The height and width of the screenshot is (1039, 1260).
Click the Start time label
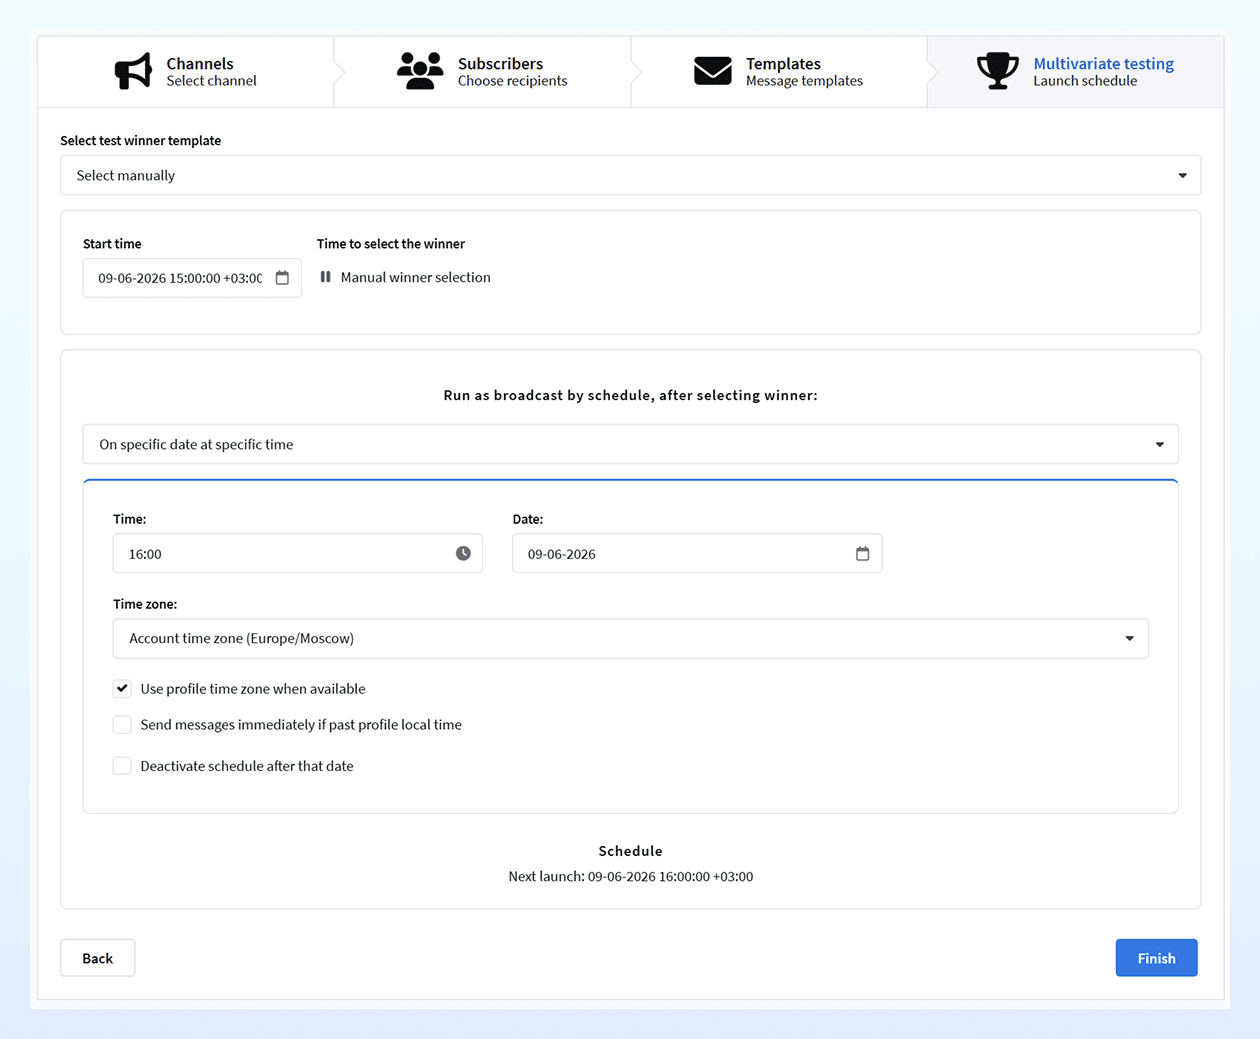pyautogui.click(x=112, y=243)
